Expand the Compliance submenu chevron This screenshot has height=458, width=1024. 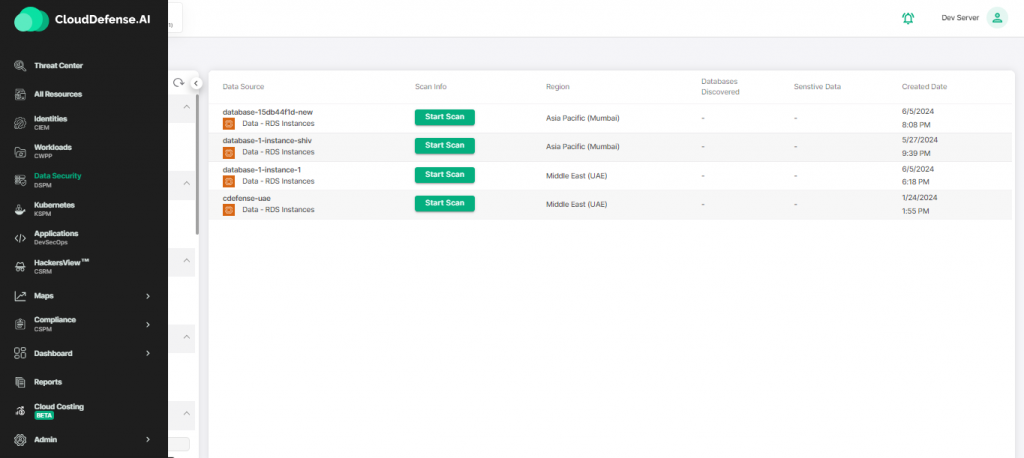pyautogui.click(x=148, y=324)
